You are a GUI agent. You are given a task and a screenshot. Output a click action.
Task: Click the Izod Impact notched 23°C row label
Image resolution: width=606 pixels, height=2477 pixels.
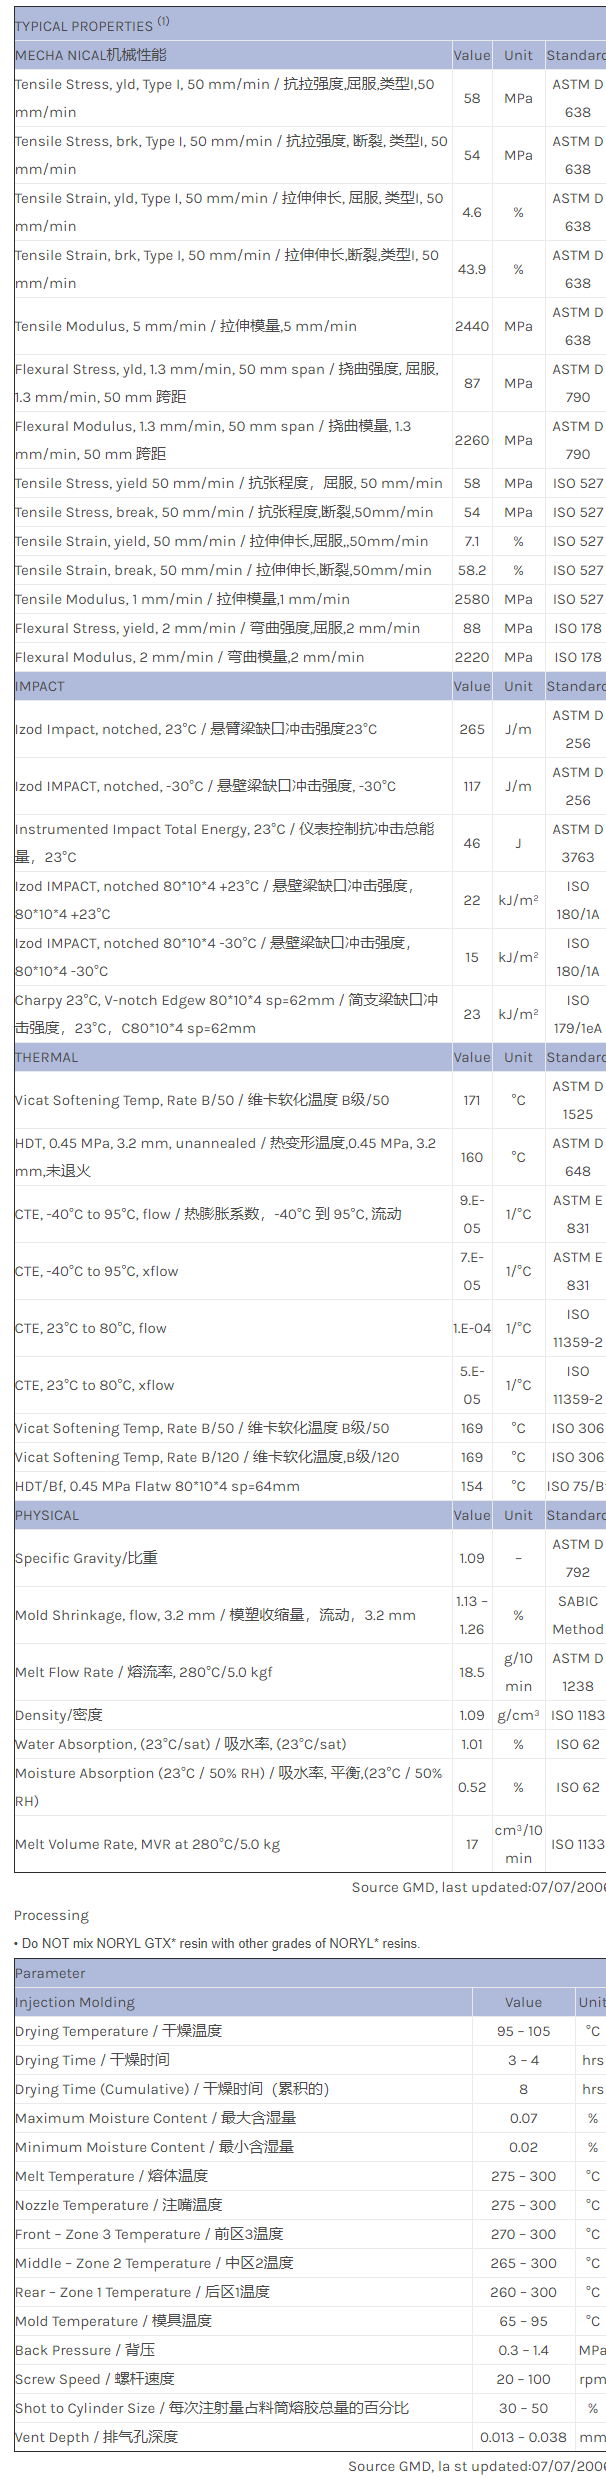point(196,729)
